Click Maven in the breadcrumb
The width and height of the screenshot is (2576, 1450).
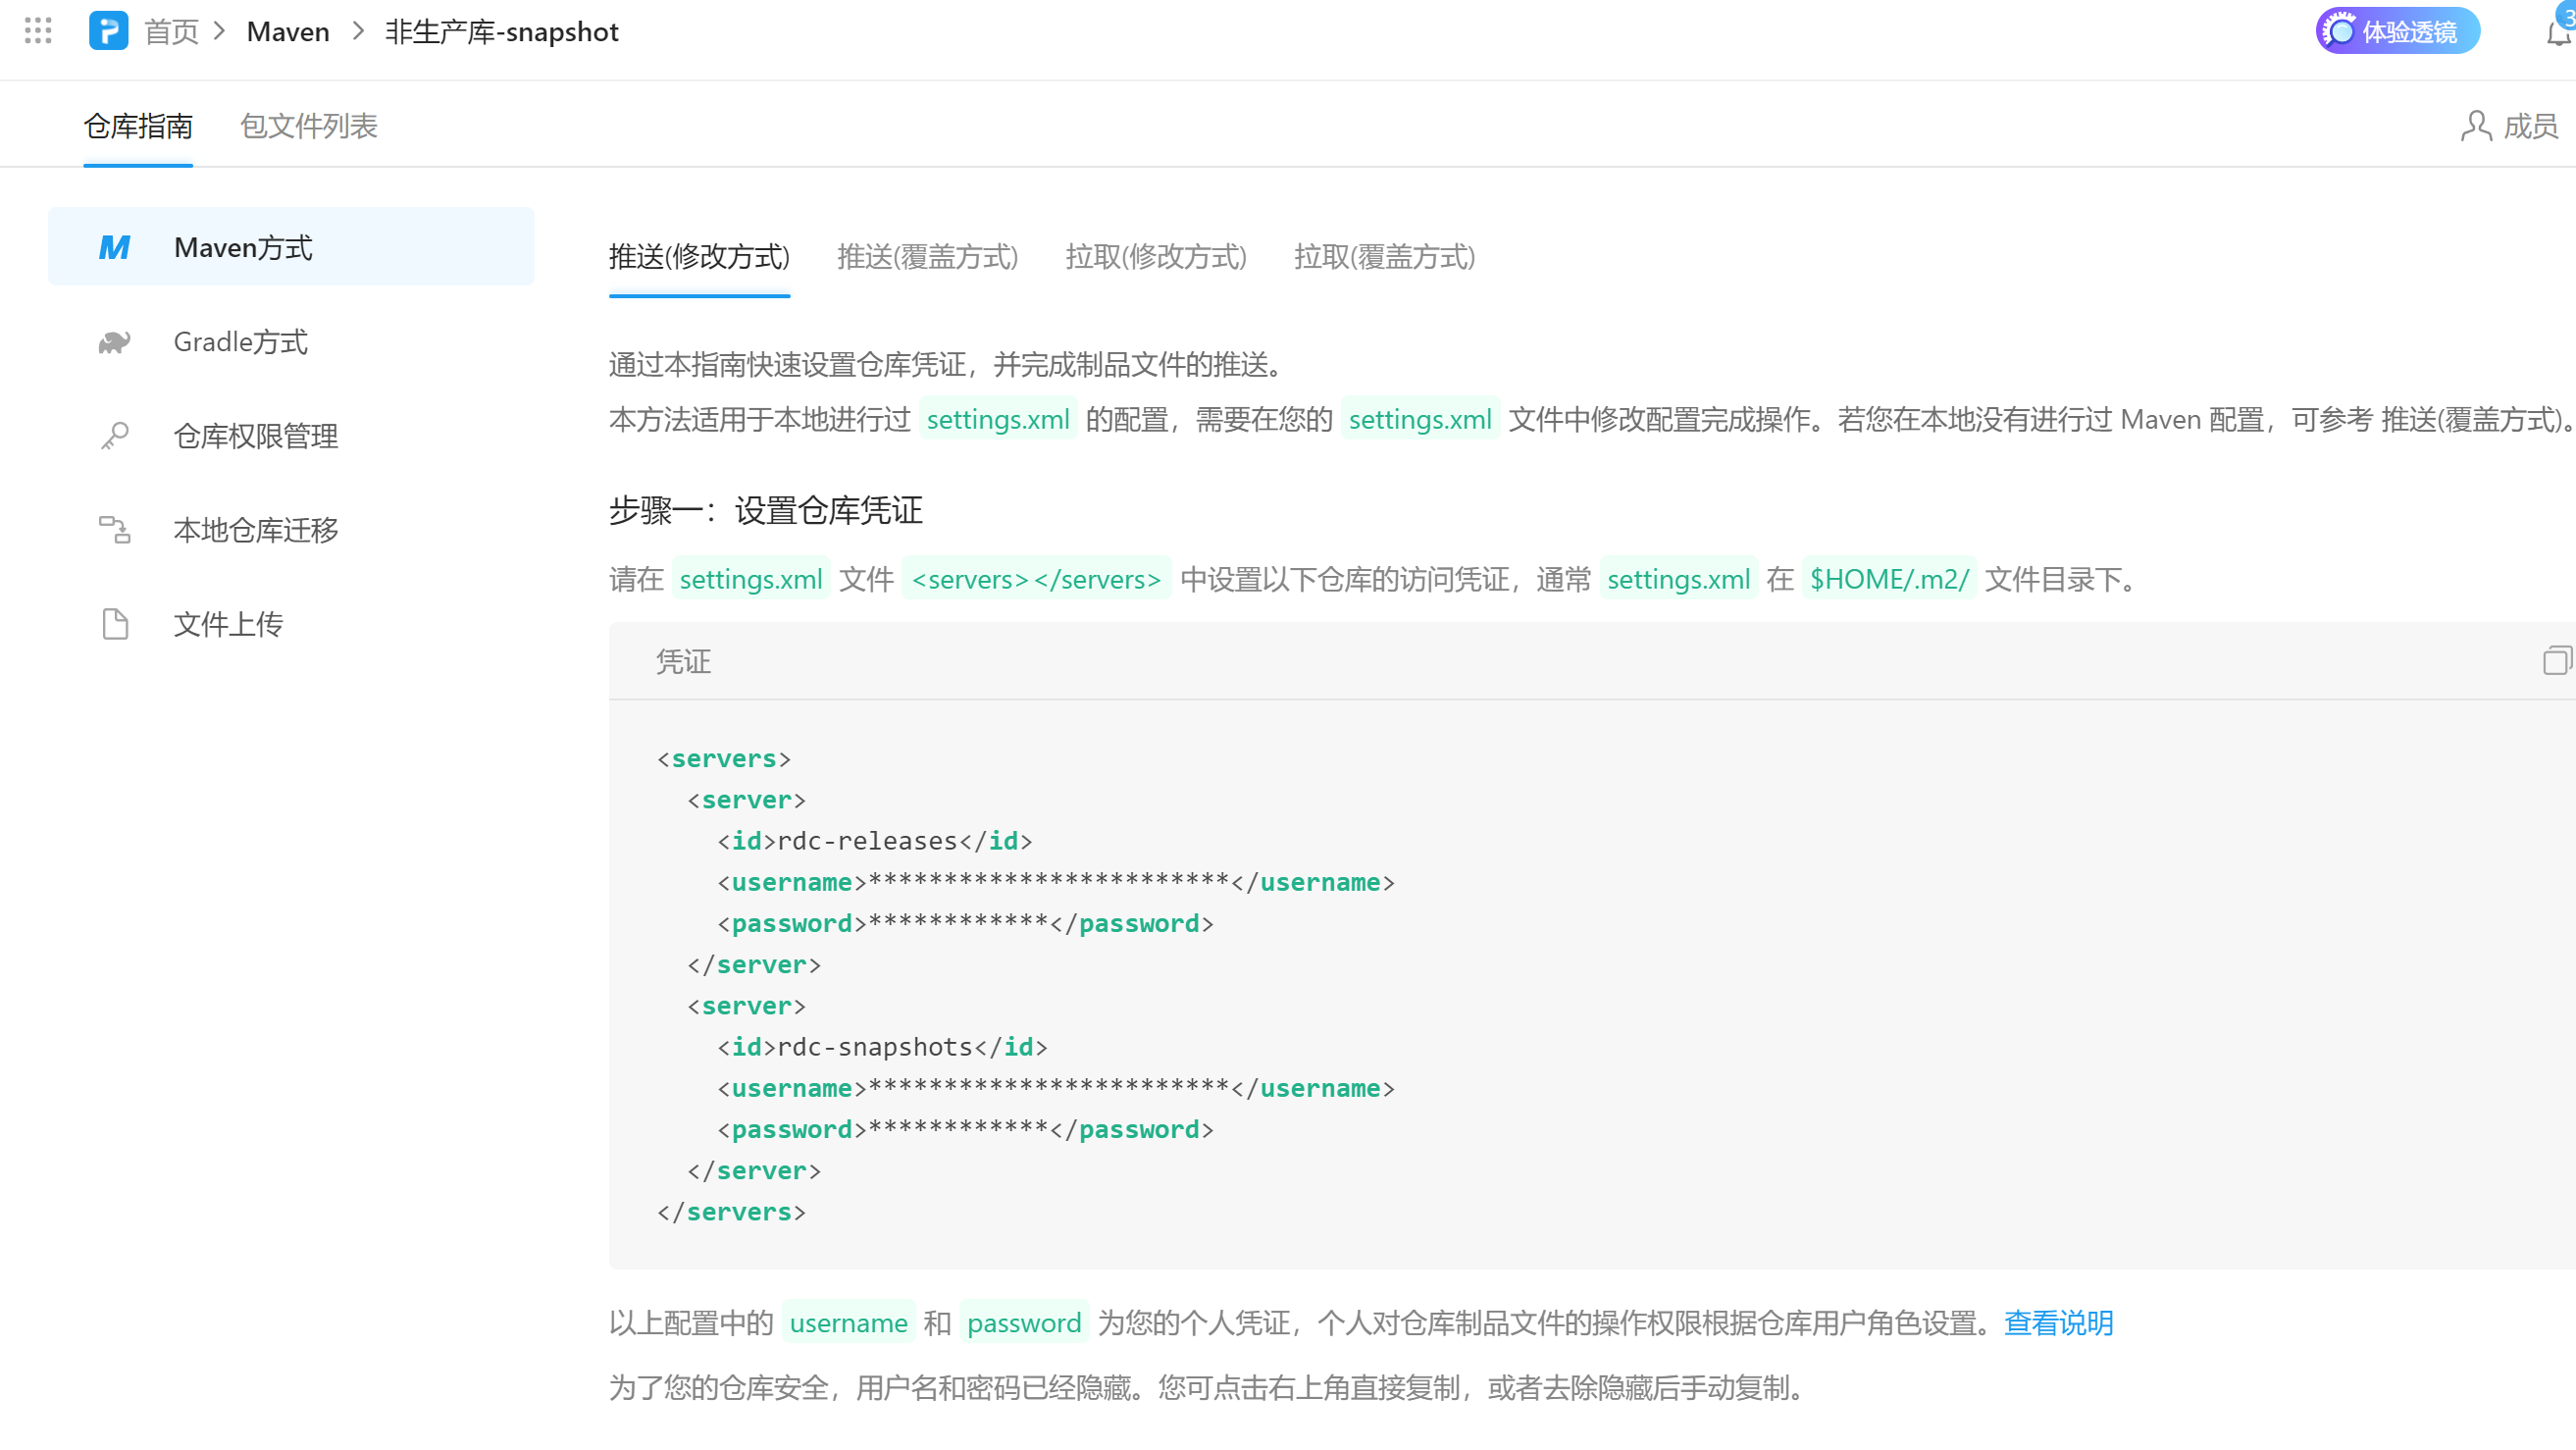(x=288, y=32)
